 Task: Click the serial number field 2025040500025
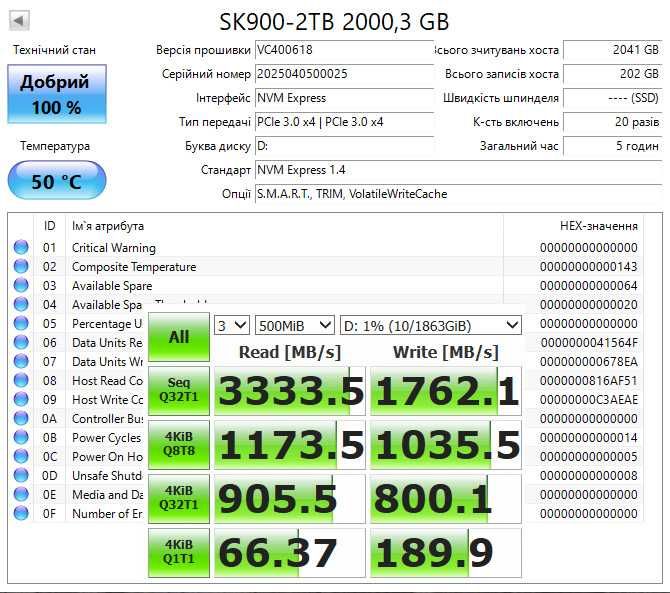point(344,74)
